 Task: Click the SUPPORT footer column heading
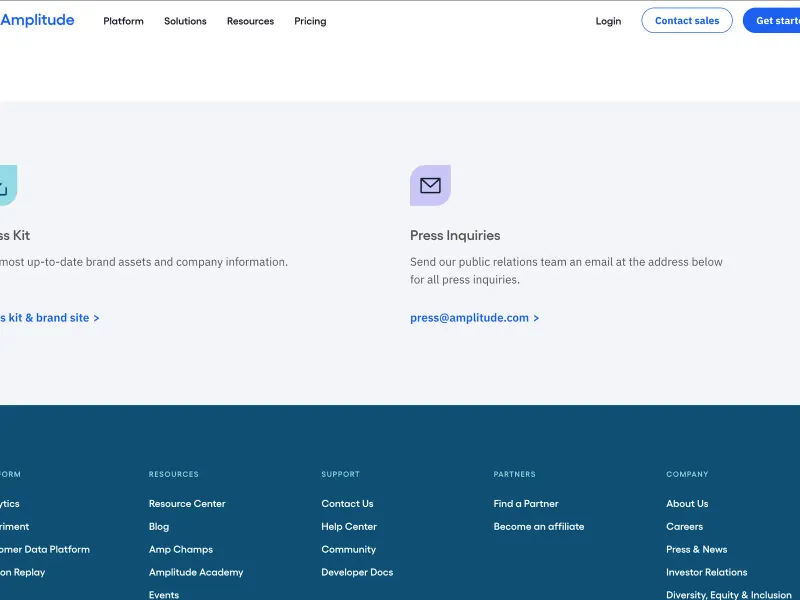(x=340, y=474)
